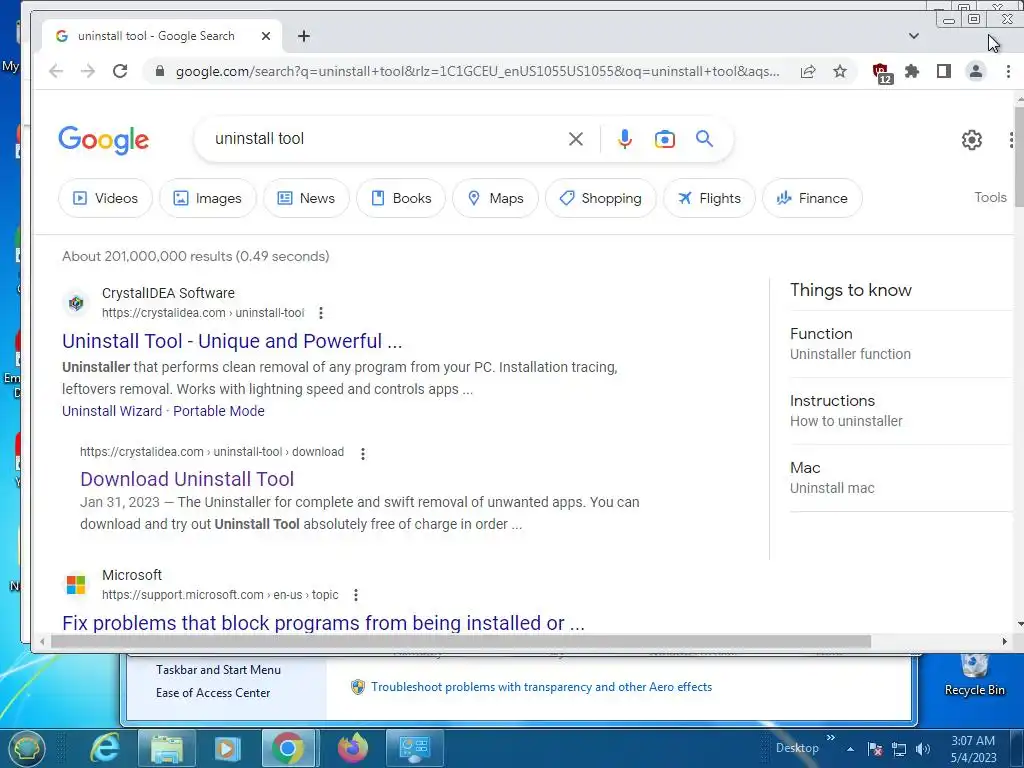
Task: Open 'Troubleshoot problems with transparency' in Control Panel
Action: point(541,686)
